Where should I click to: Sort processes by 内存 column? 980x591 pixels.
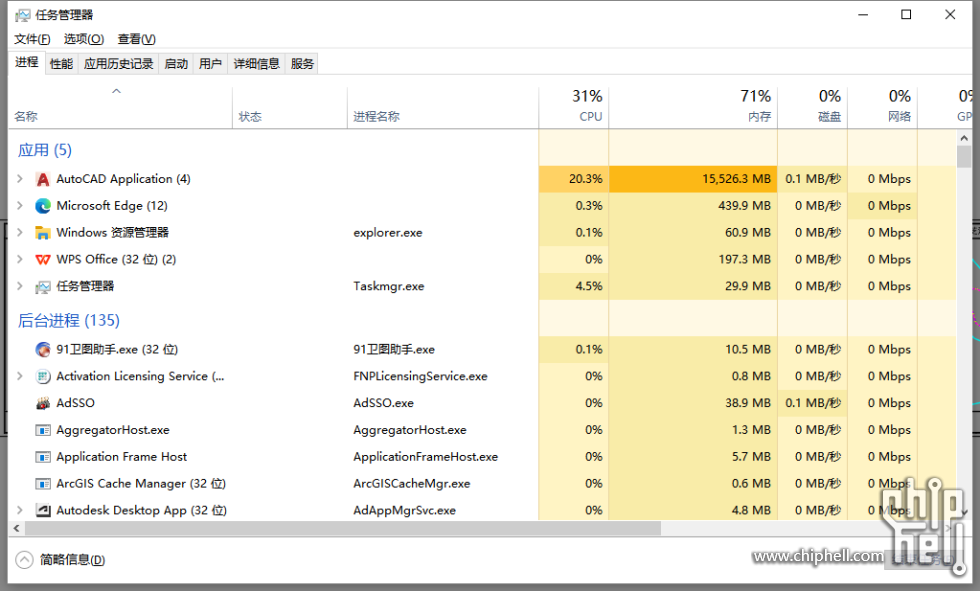[693, 107]
